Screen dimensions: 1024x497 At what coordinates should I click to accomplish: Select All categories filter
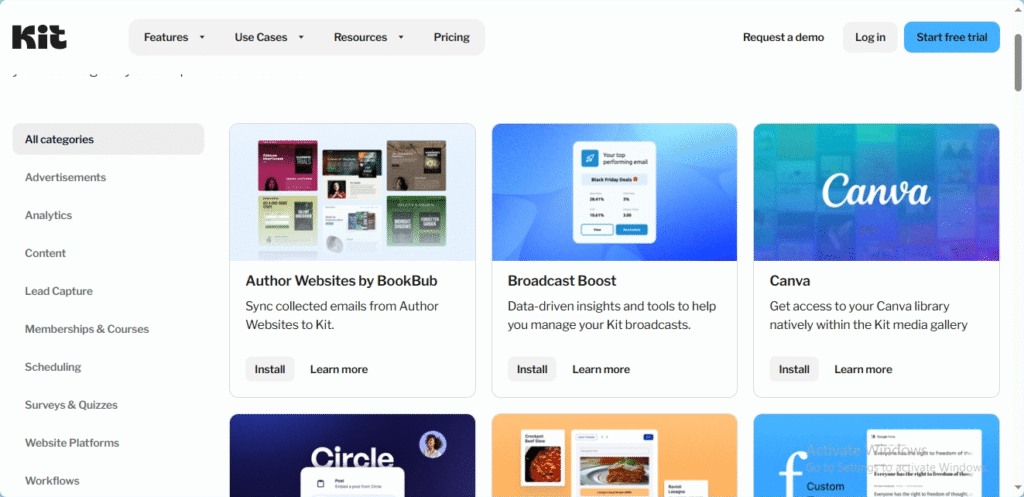108,139
